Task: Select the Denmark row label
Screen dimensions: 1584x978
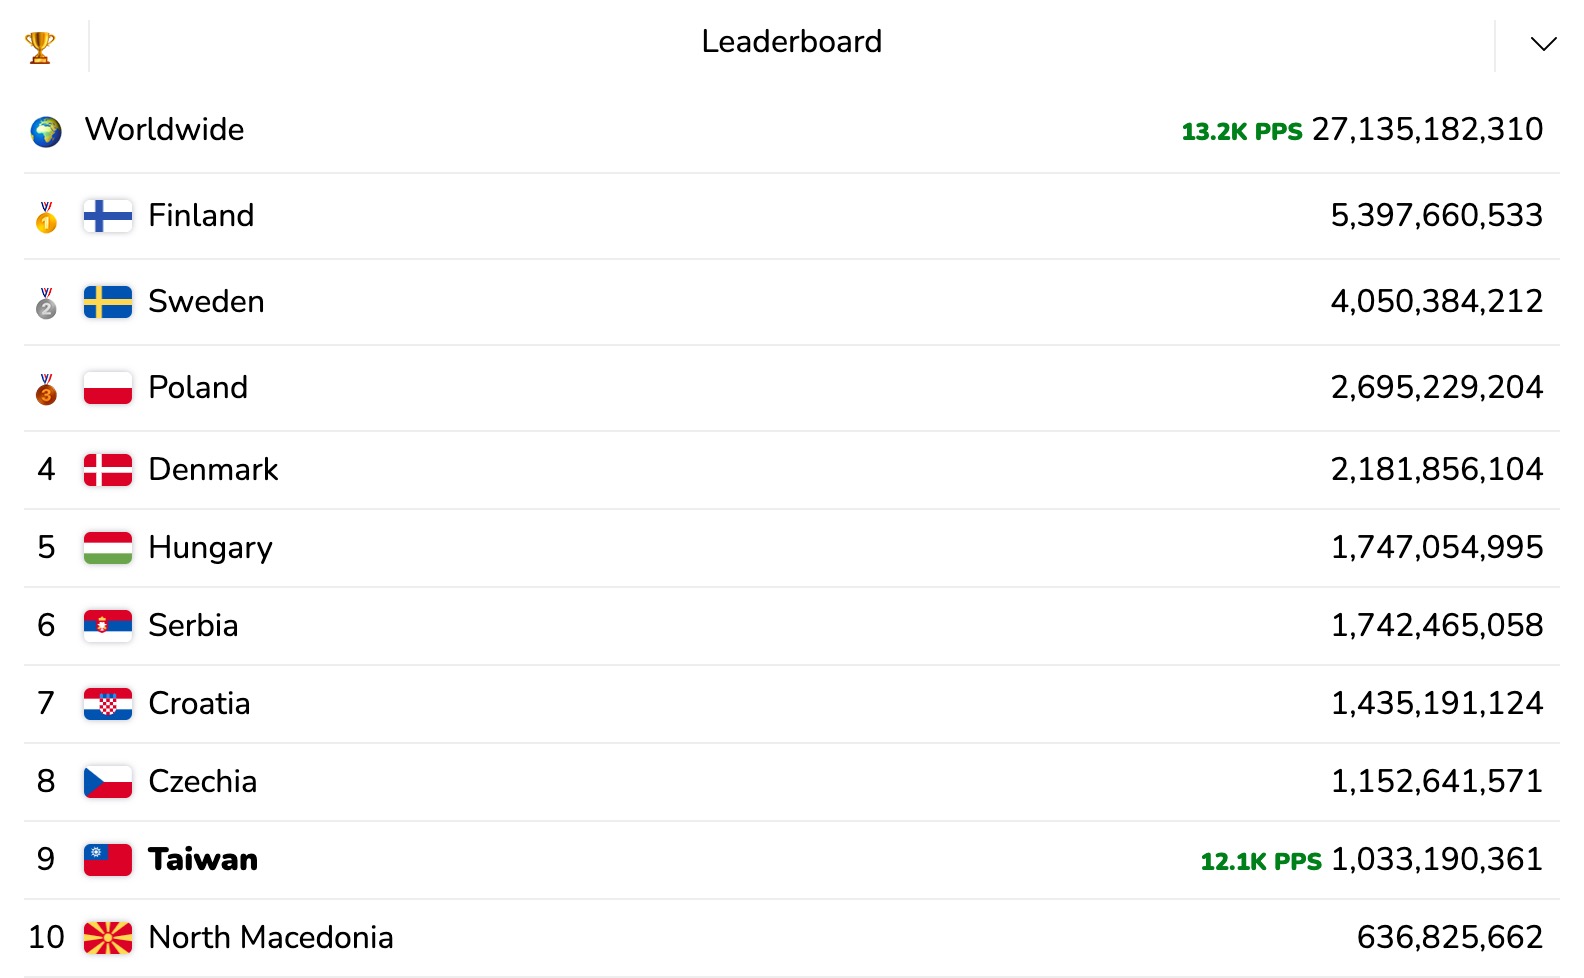Action: pyautogui.click(x=213, y=469)
